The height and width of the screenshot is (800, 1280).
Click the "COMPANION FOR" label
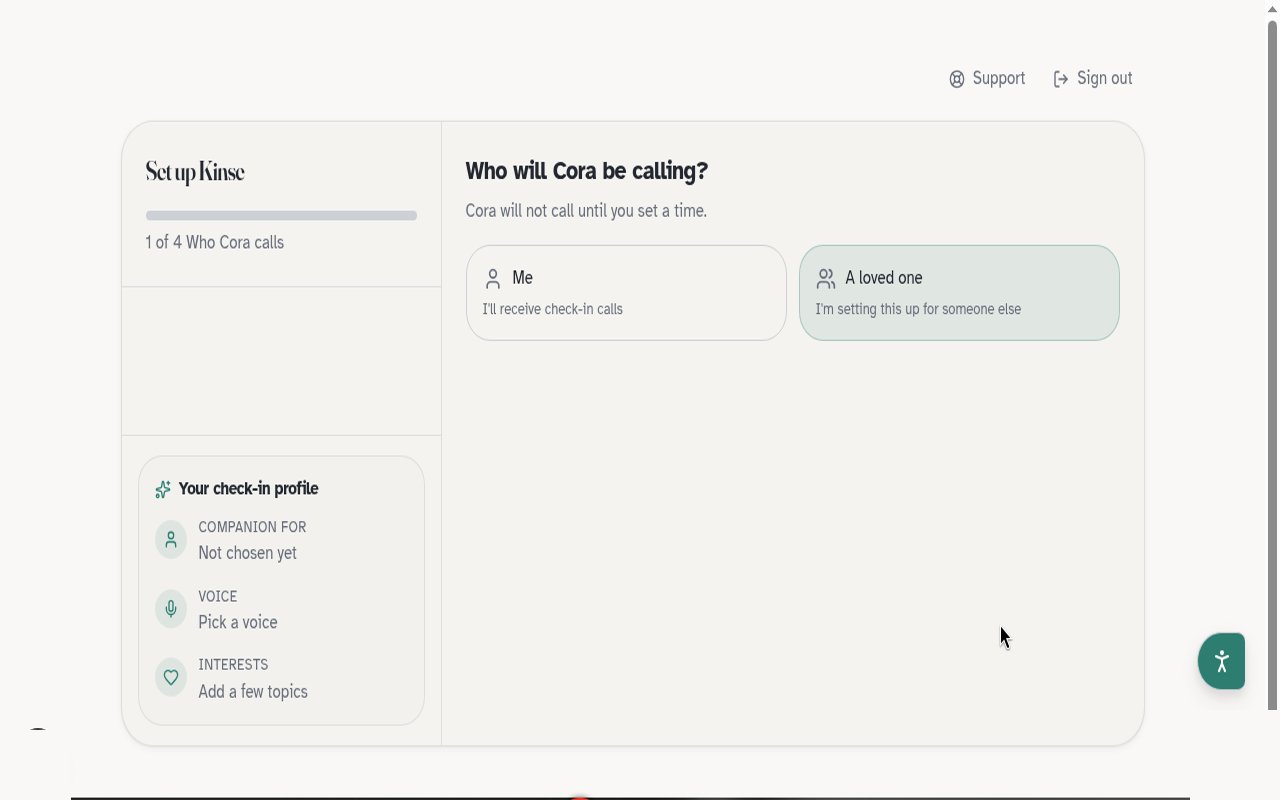point(252,527)
